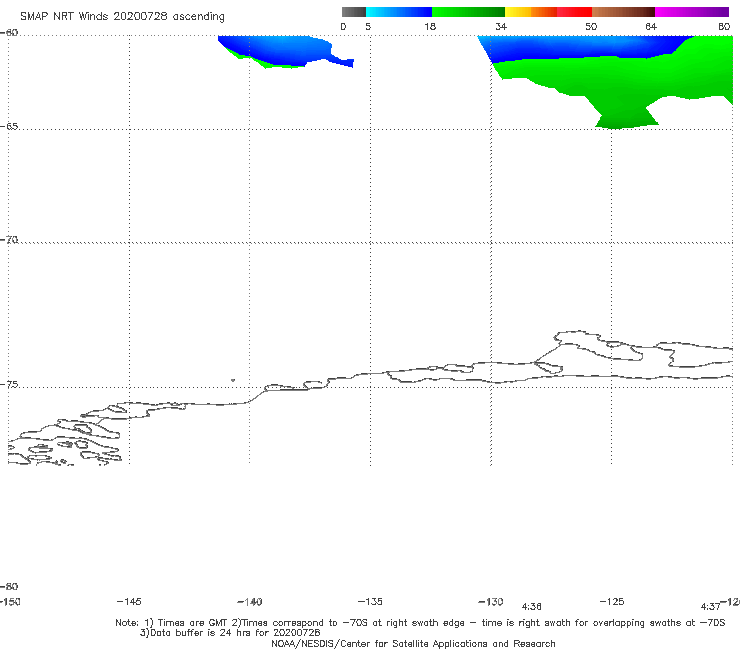Click the '-80' latitude axis label
Image resolution: width=740 pixels, height=650 pixels.
coord(9,586)
